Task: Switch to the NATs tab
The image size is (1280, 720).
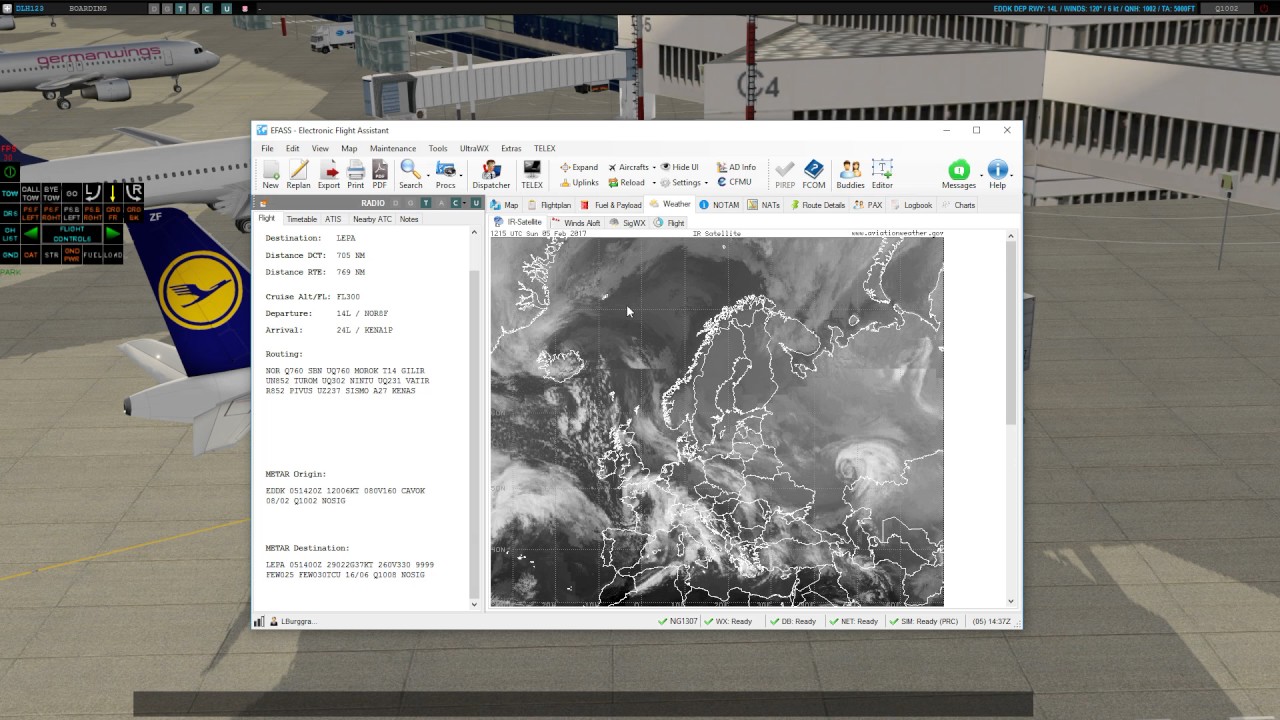Action: [765, 205]
